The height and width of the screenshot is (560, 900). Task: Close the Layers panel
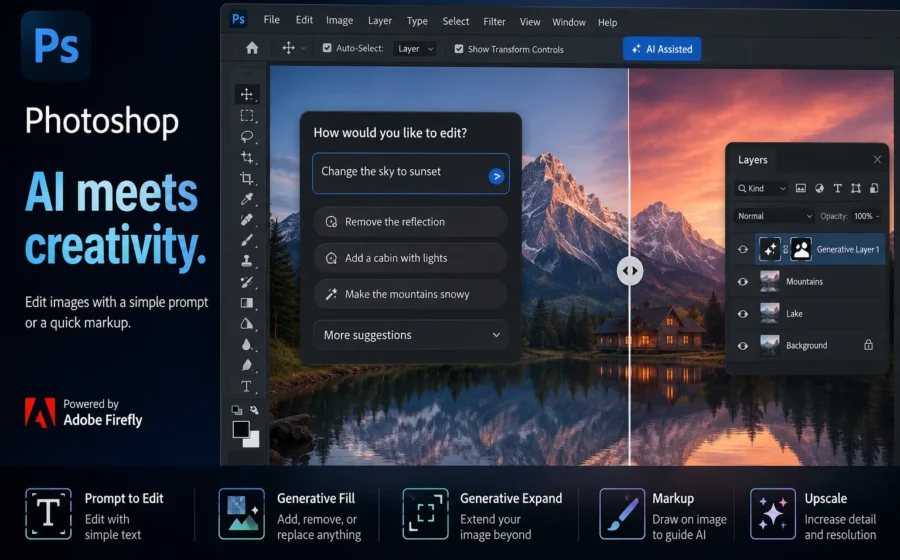pyautogui.click(x=877, y=160)
